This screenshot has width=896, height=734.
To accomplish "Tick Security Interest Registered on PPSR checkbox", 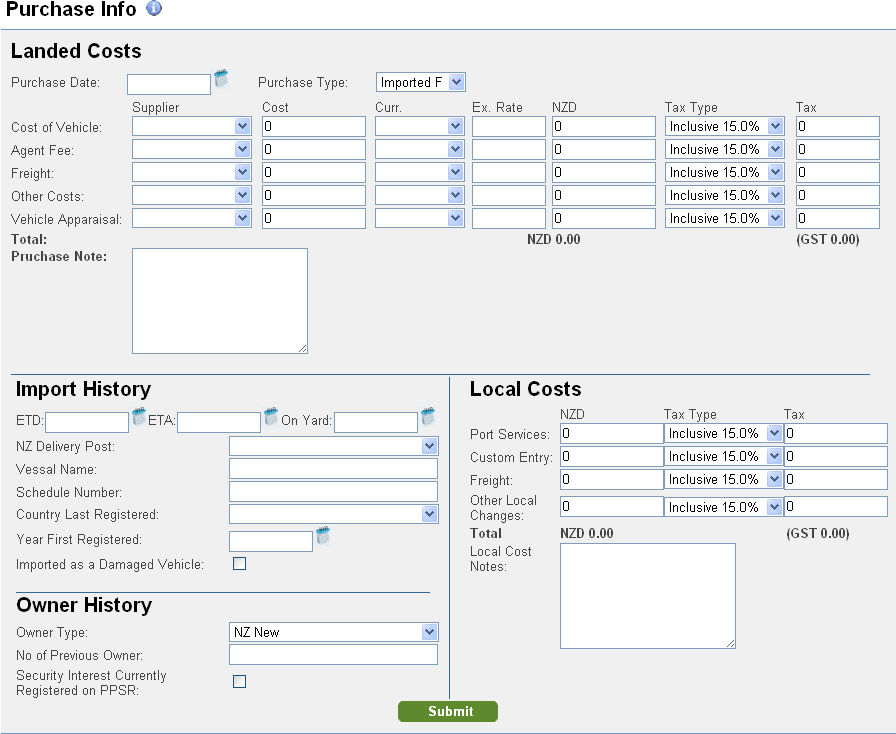I will click(x=239, y=682).
